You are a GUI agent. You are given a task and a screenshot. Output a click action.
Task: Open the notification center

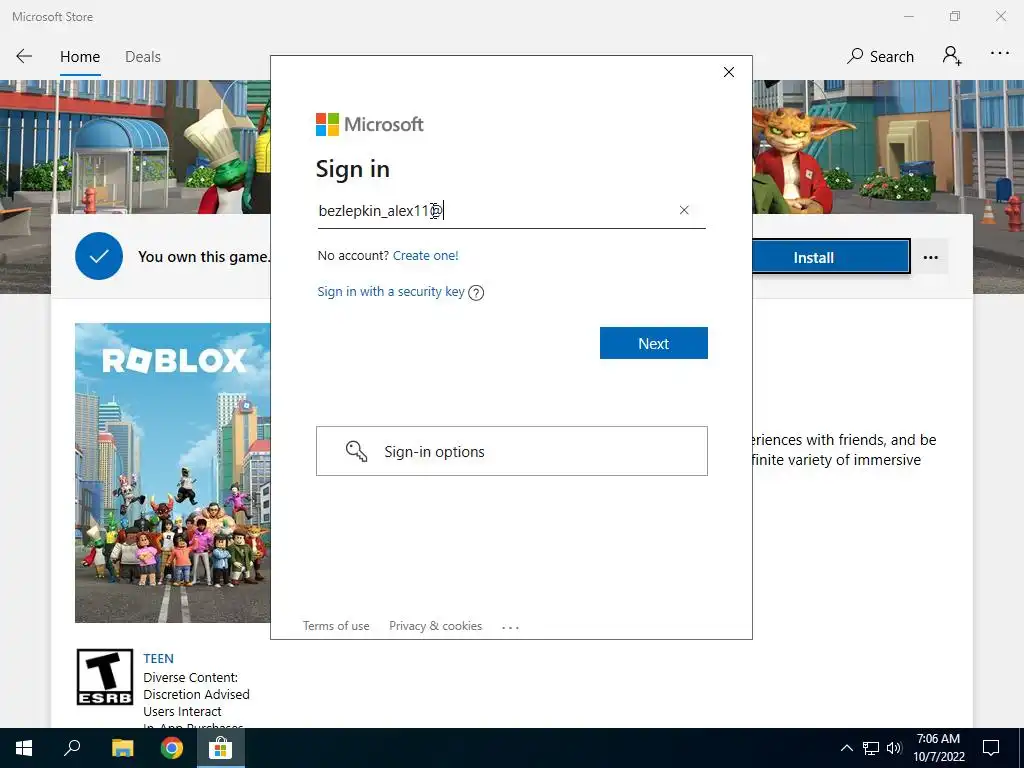[991, 748]
